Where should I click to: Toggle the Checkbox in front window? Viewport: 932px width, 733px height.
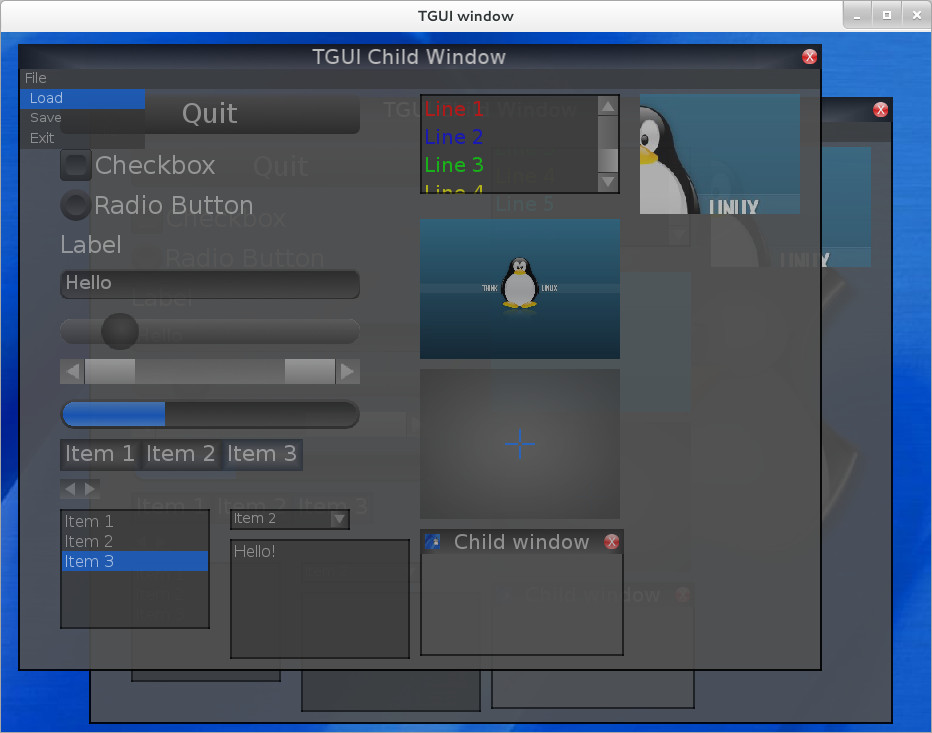(75, 165)
